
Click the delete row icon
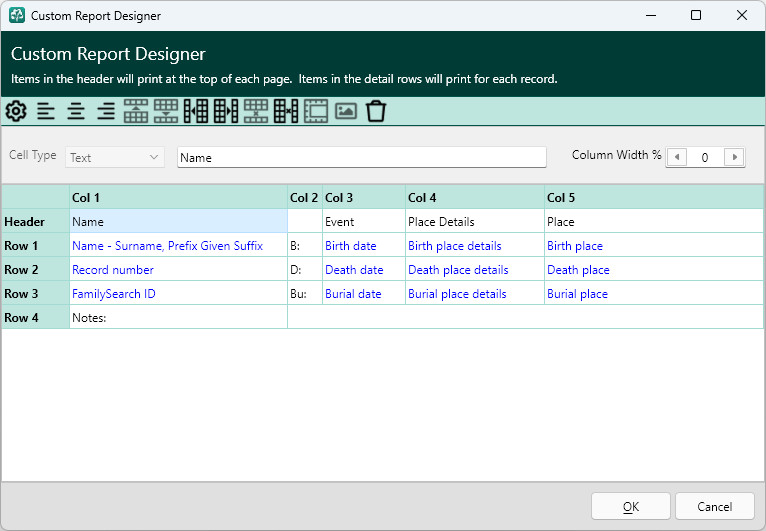click(256, 111)
